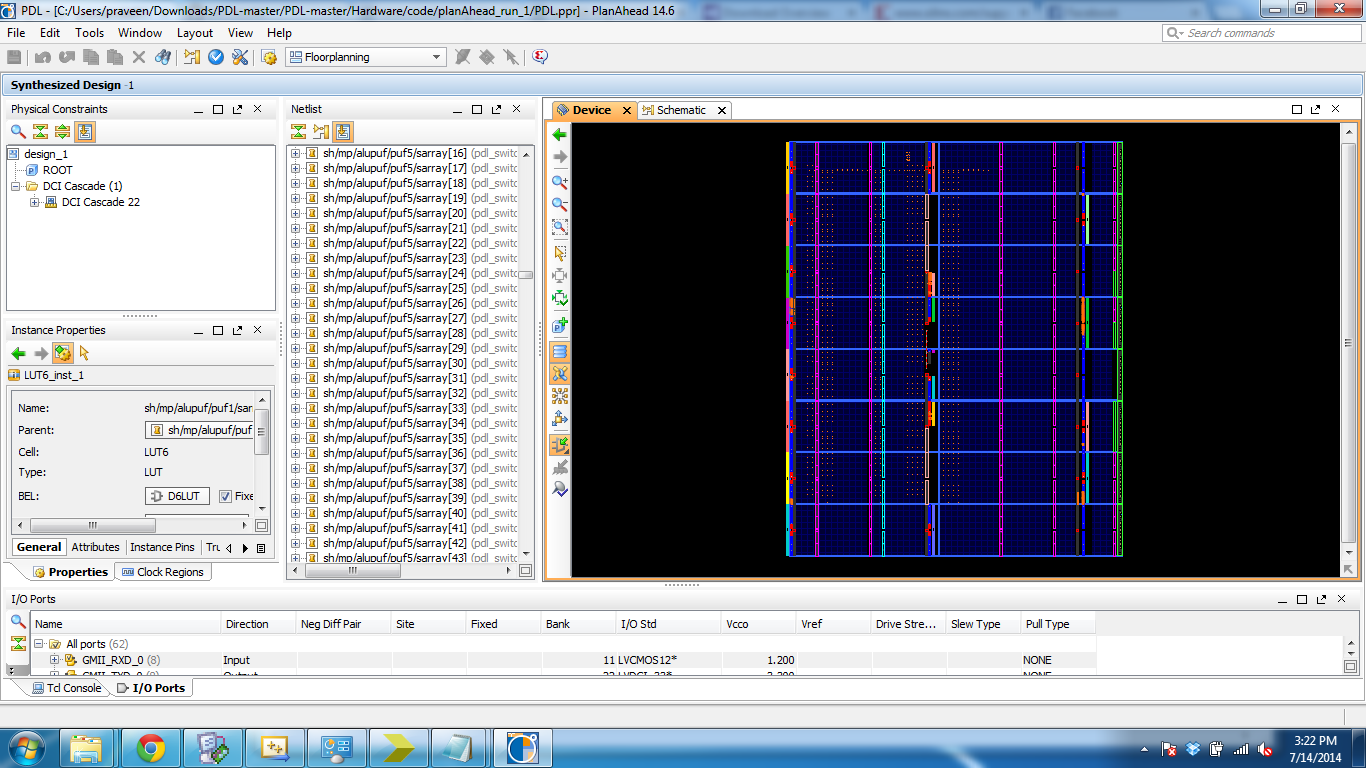Click the schematic icon in the main toolbar
This screenshot has height=768, width=1366.
192,57
